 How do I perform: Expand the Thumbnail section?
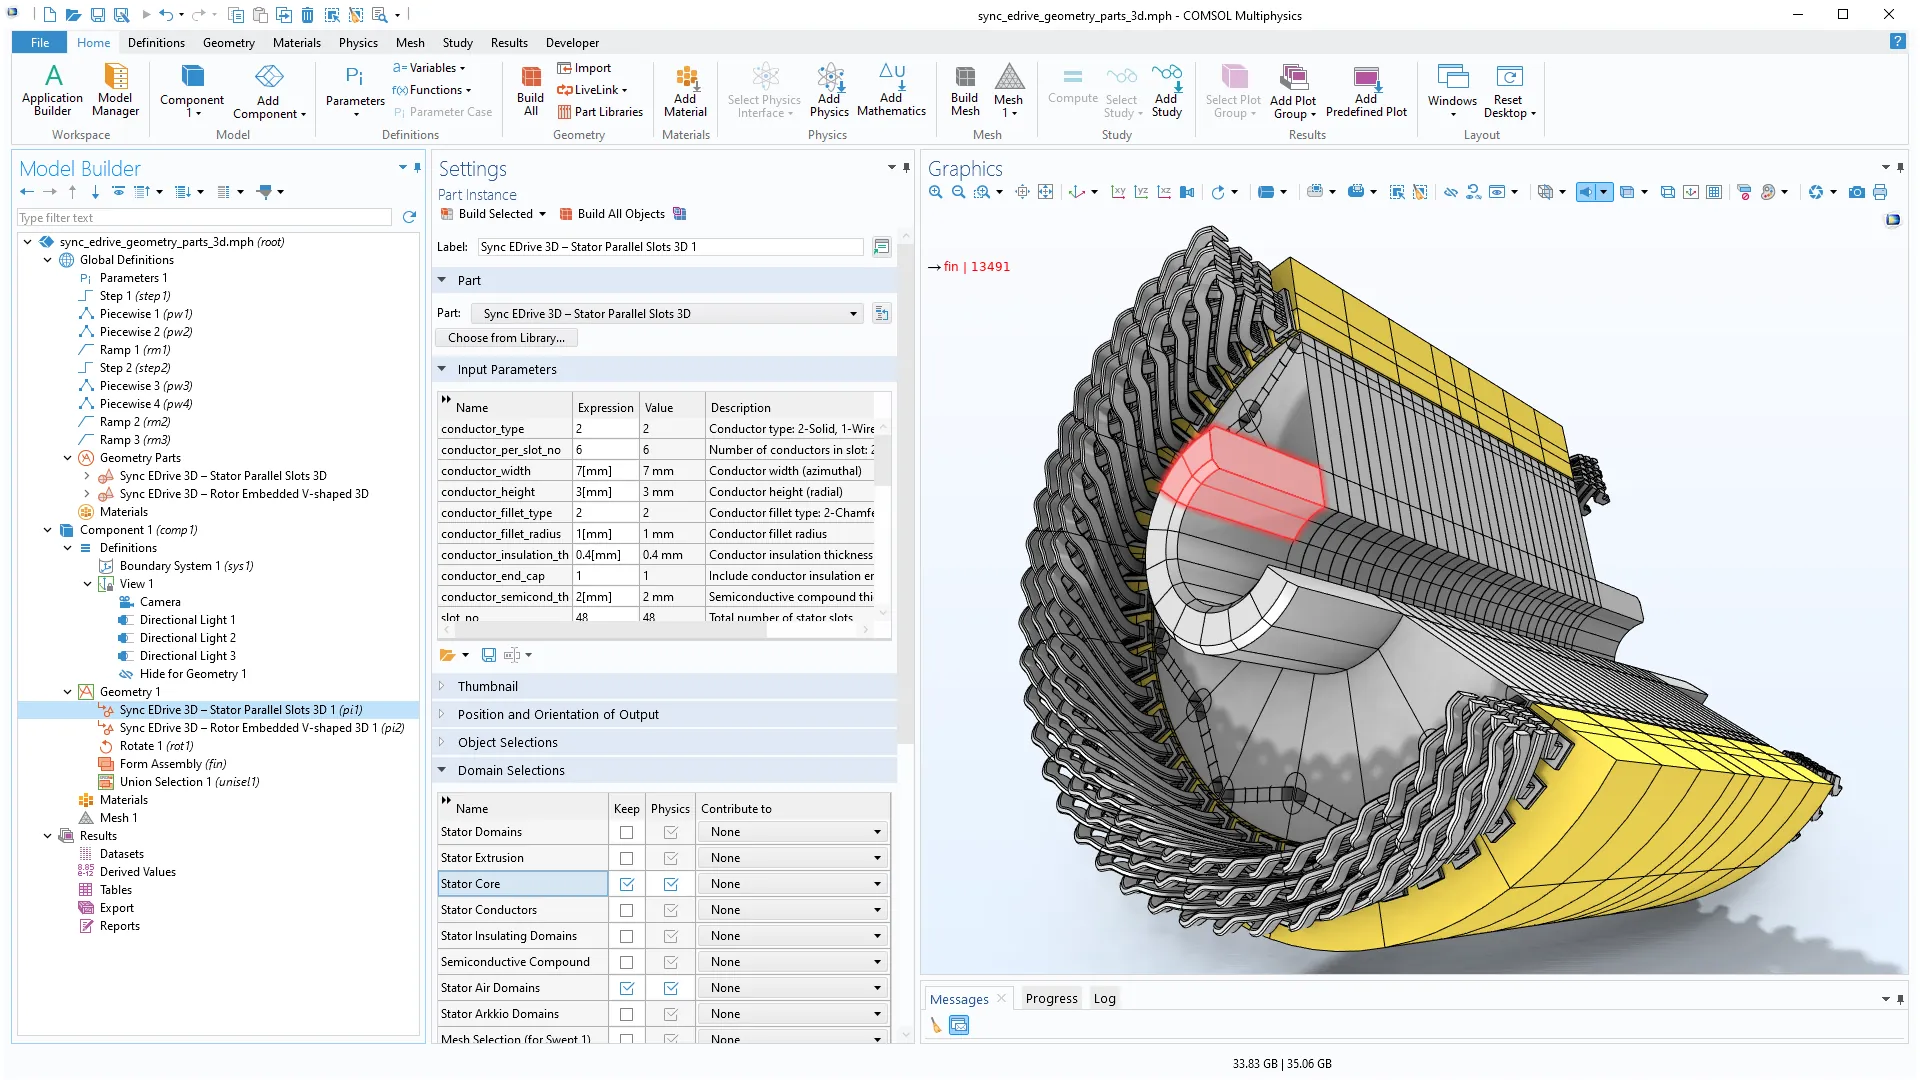tap(487, 687)
